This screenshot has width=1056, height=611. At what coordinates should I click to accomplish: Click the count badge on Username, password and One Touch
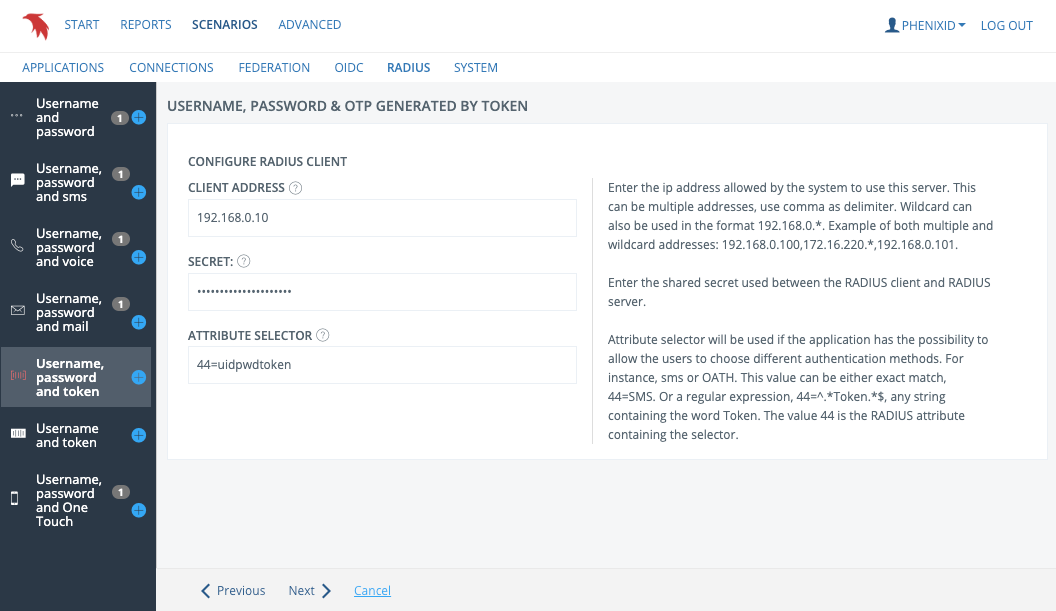click(121, 492)
